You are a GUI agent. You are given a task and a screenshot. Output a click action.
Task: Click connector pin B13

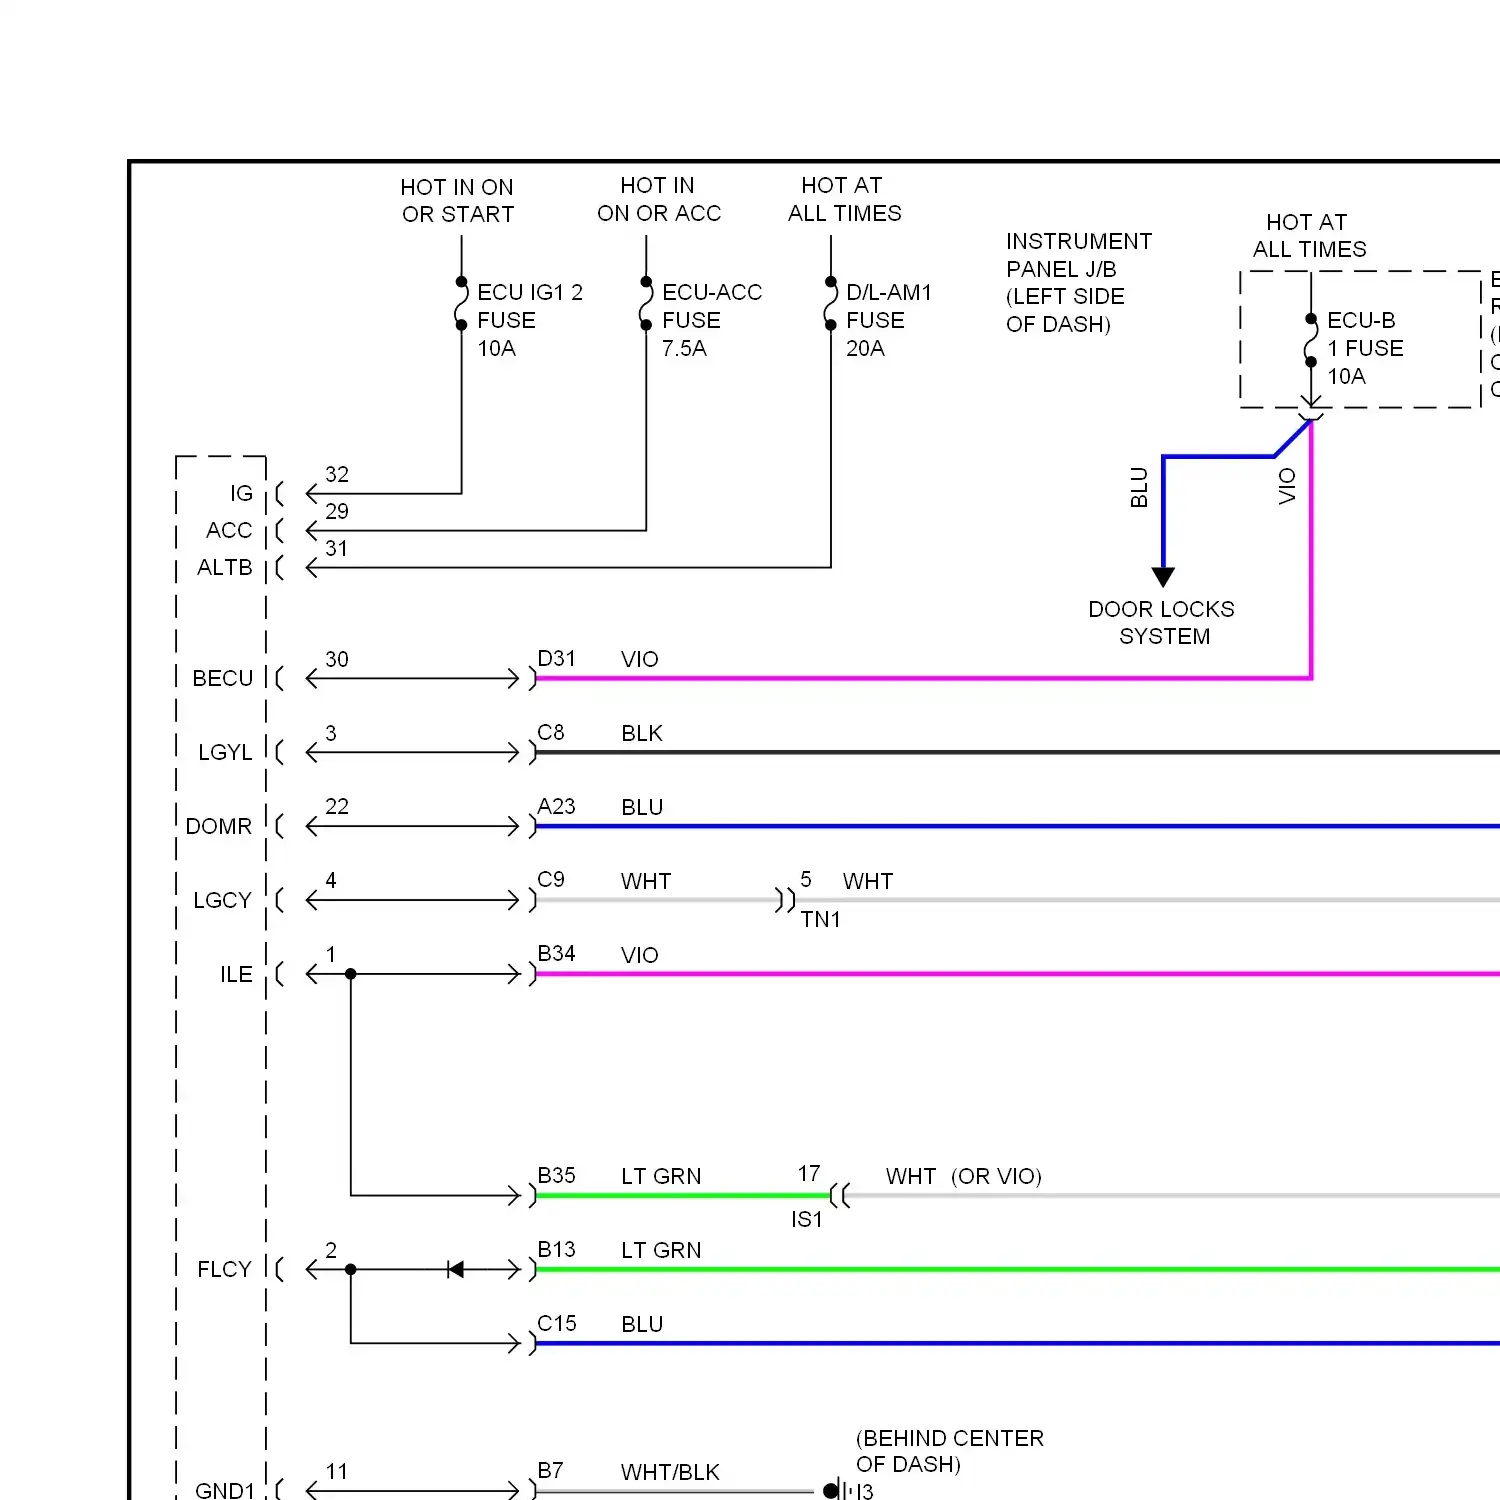click(556, 1249)
